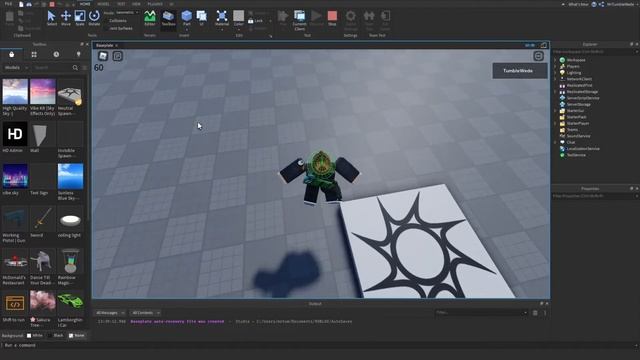
Task: Click the share icon in title bar
Action: pyautogui.click(x=601, y=4)
